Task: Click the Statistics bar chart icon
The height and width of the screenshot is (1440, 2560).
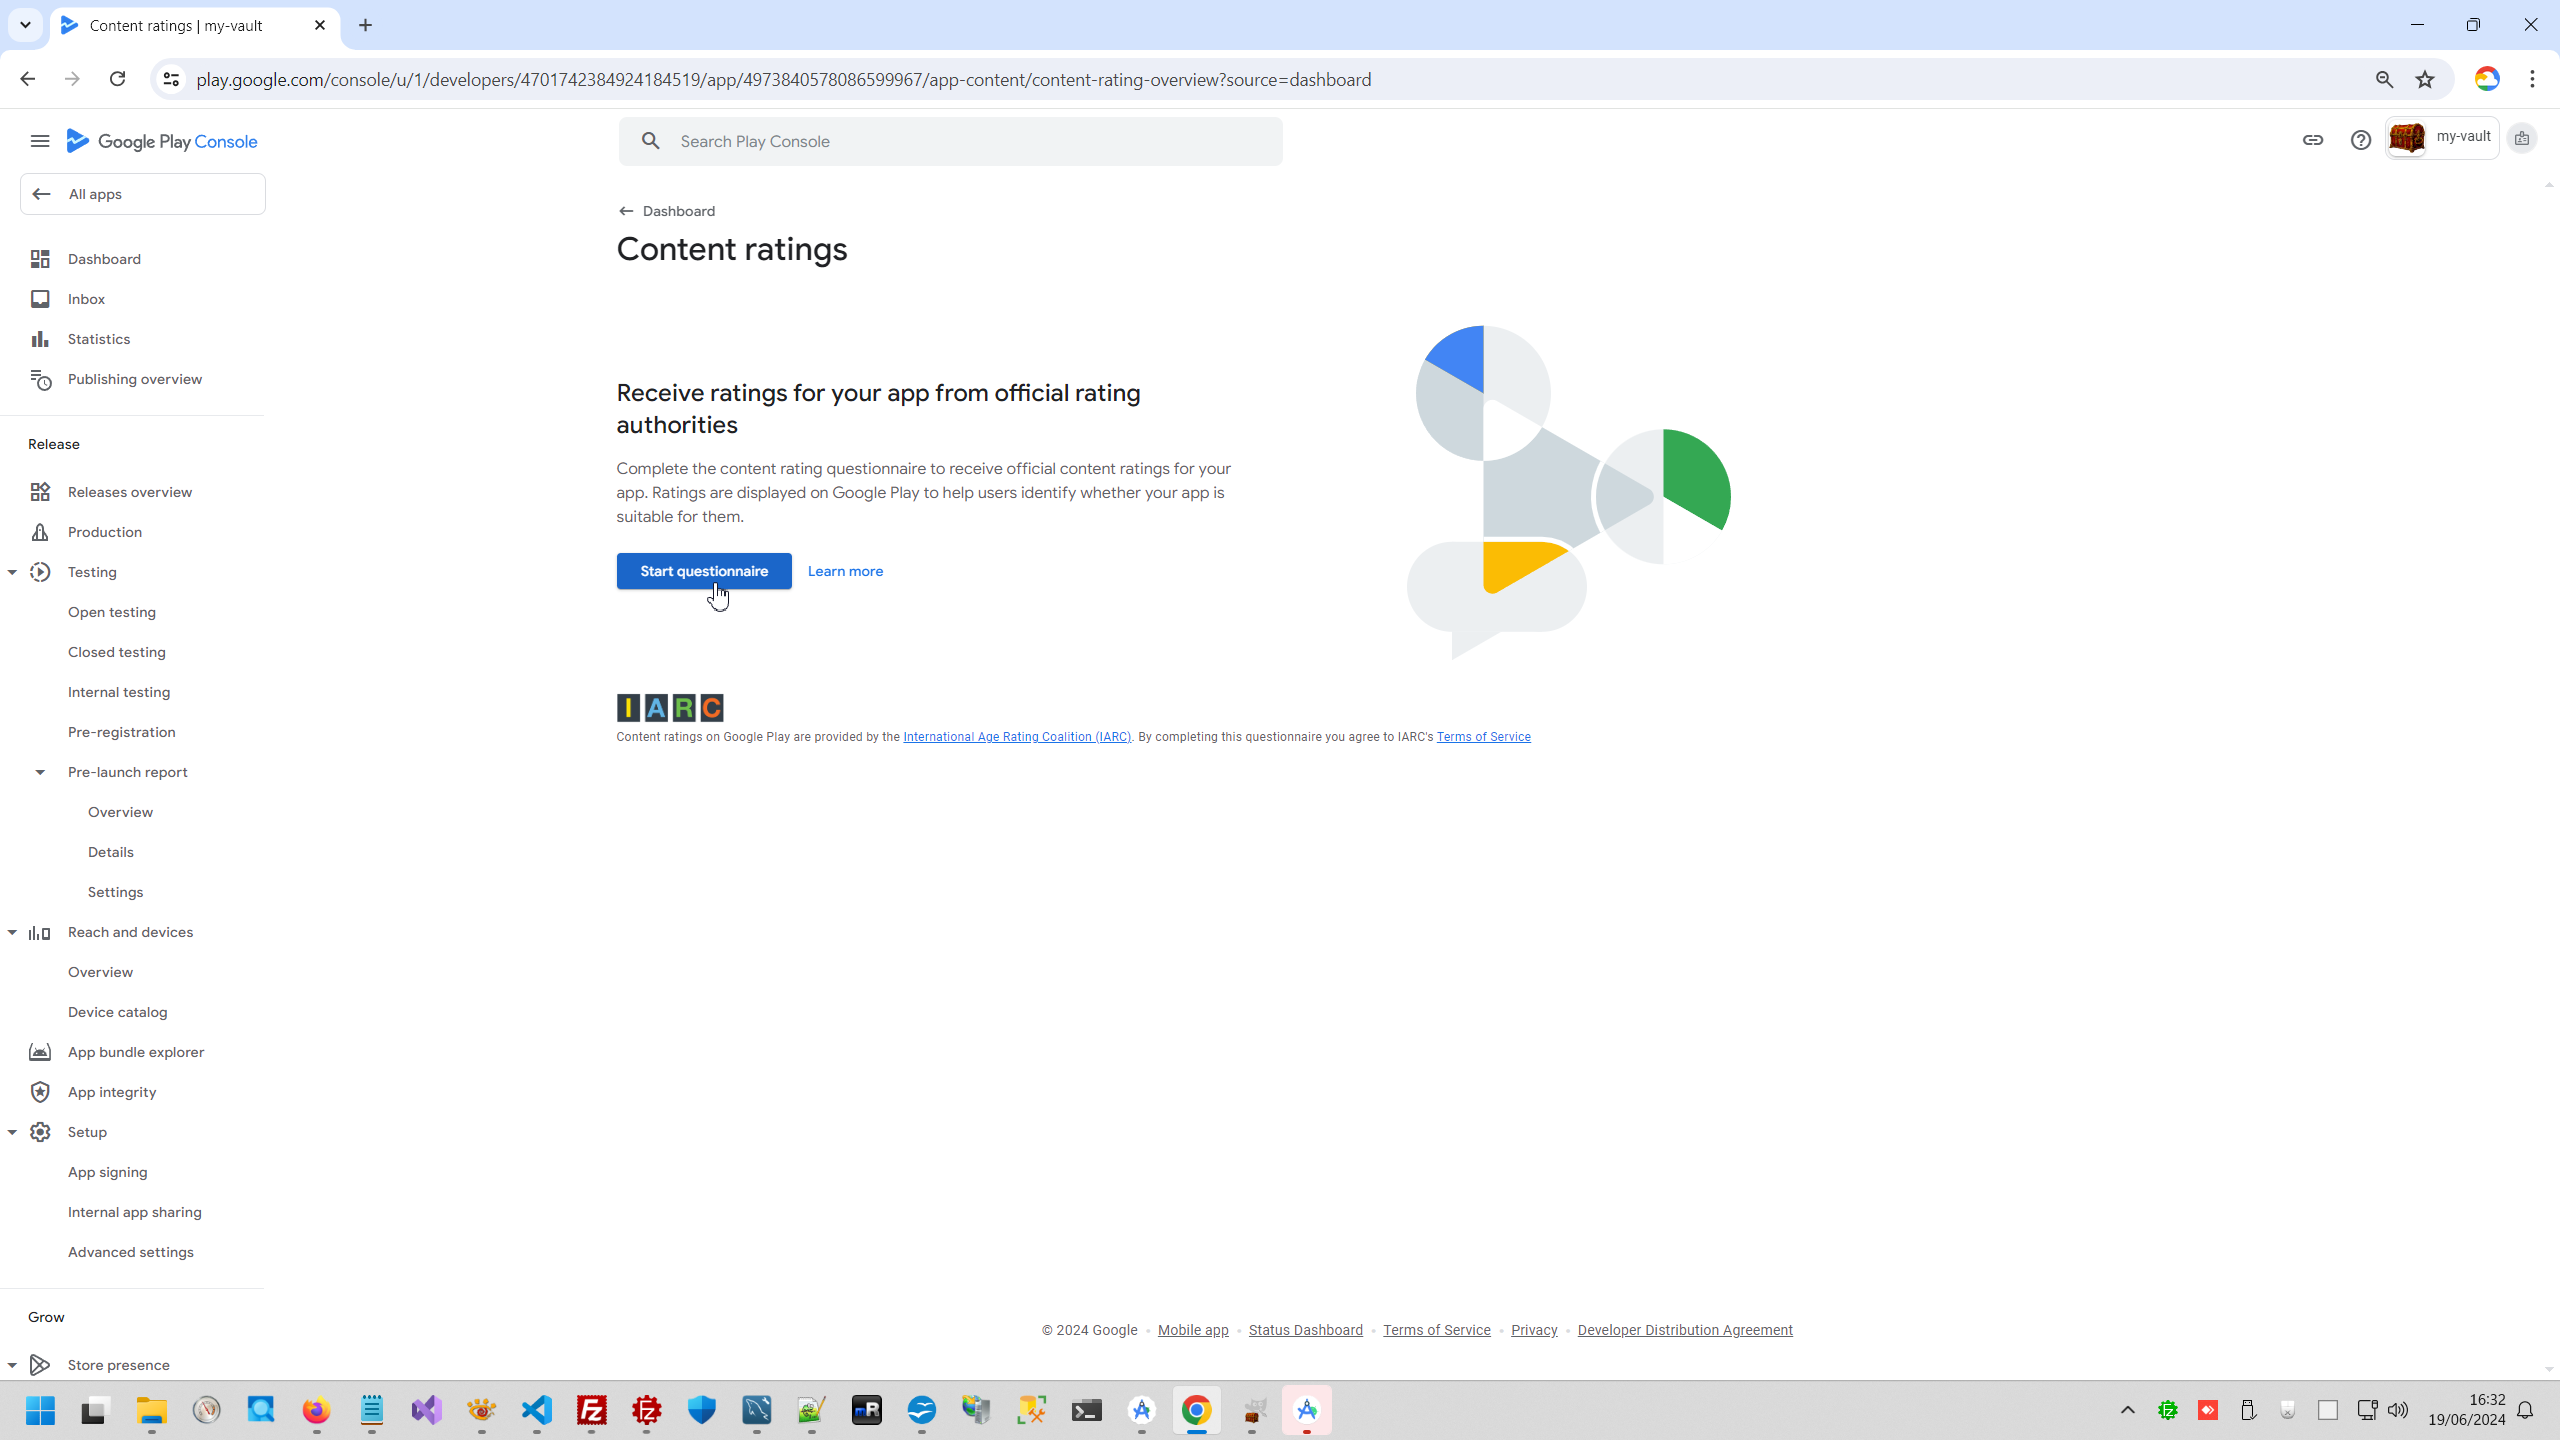Action: (40, 339)
